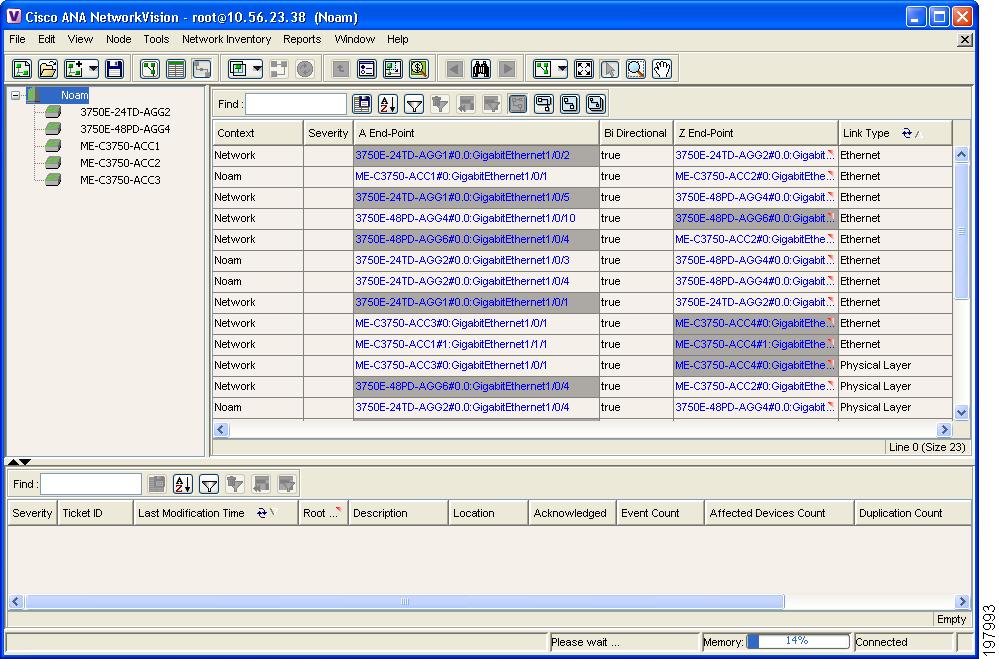Switch to list view table icon
999x659 pixels.
point(176,69)
